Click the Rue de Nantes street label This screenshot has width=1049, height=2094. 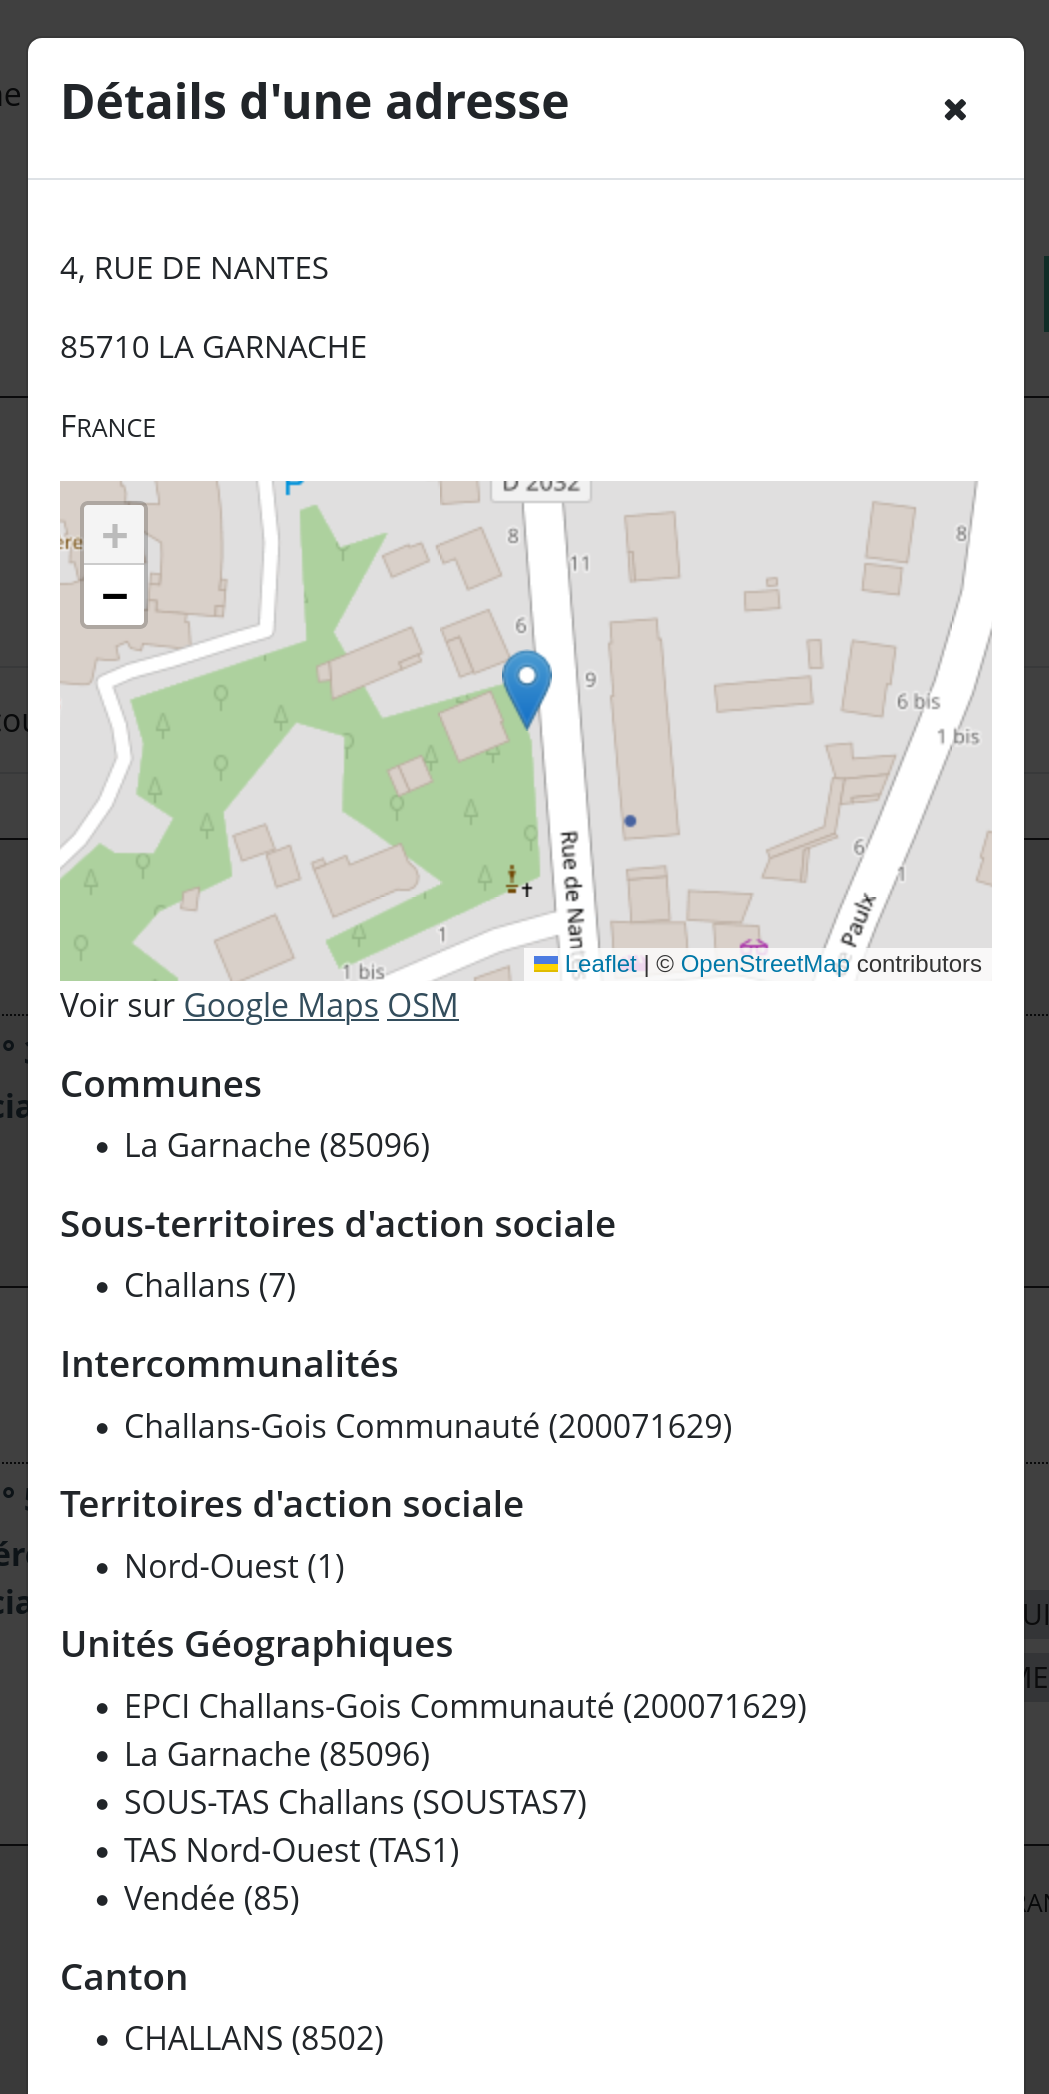click(x=571, y=887)
